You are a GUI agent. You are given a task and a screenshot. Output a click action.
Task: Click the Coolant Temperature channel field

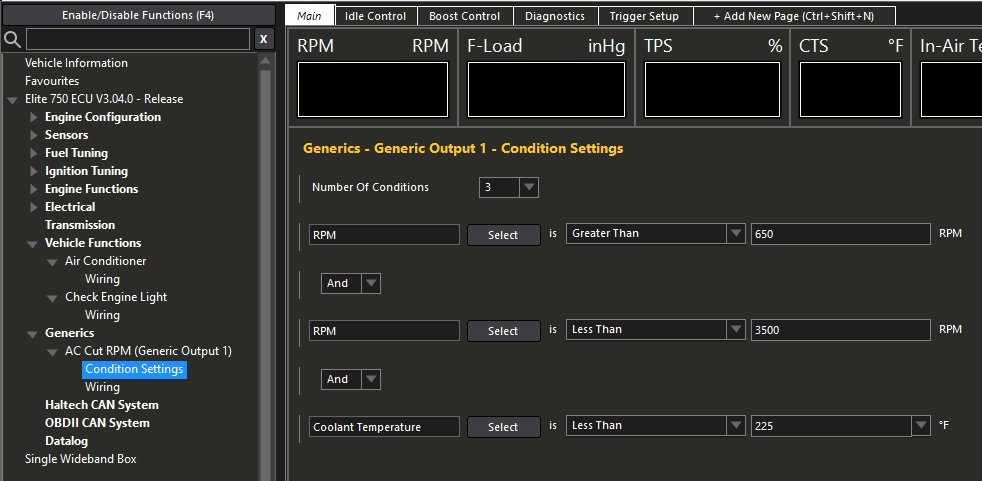coord(384,427)
